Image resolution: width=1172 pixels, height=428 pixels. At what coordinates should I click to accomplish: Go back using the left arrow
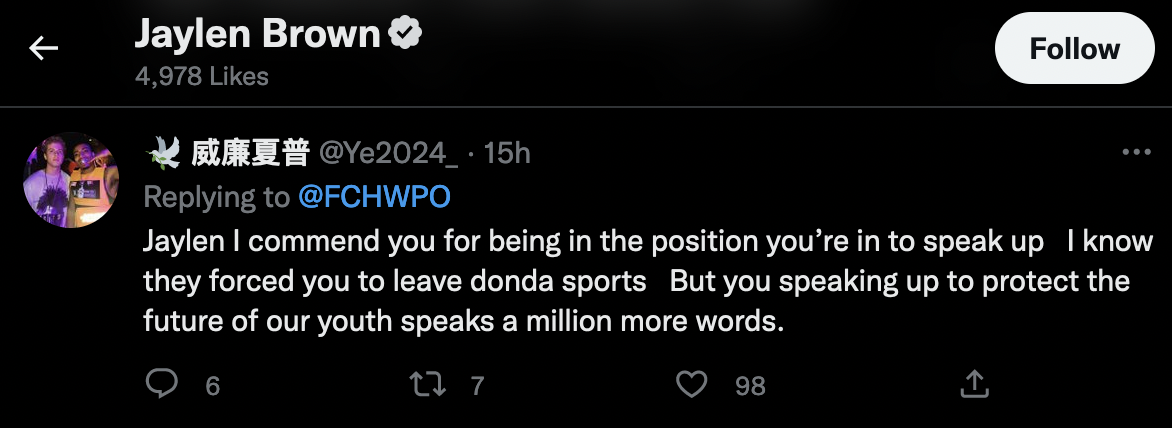point(44,48)
